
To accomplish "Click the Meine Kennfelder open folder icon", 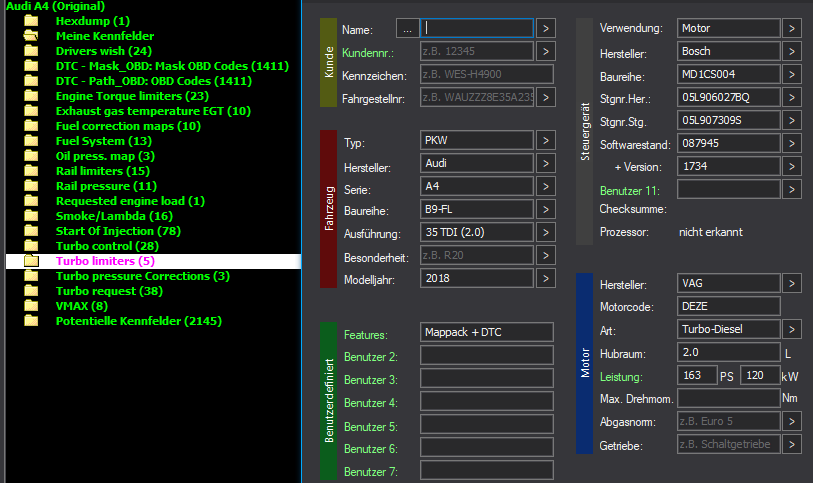I will (x=31, y=36).
